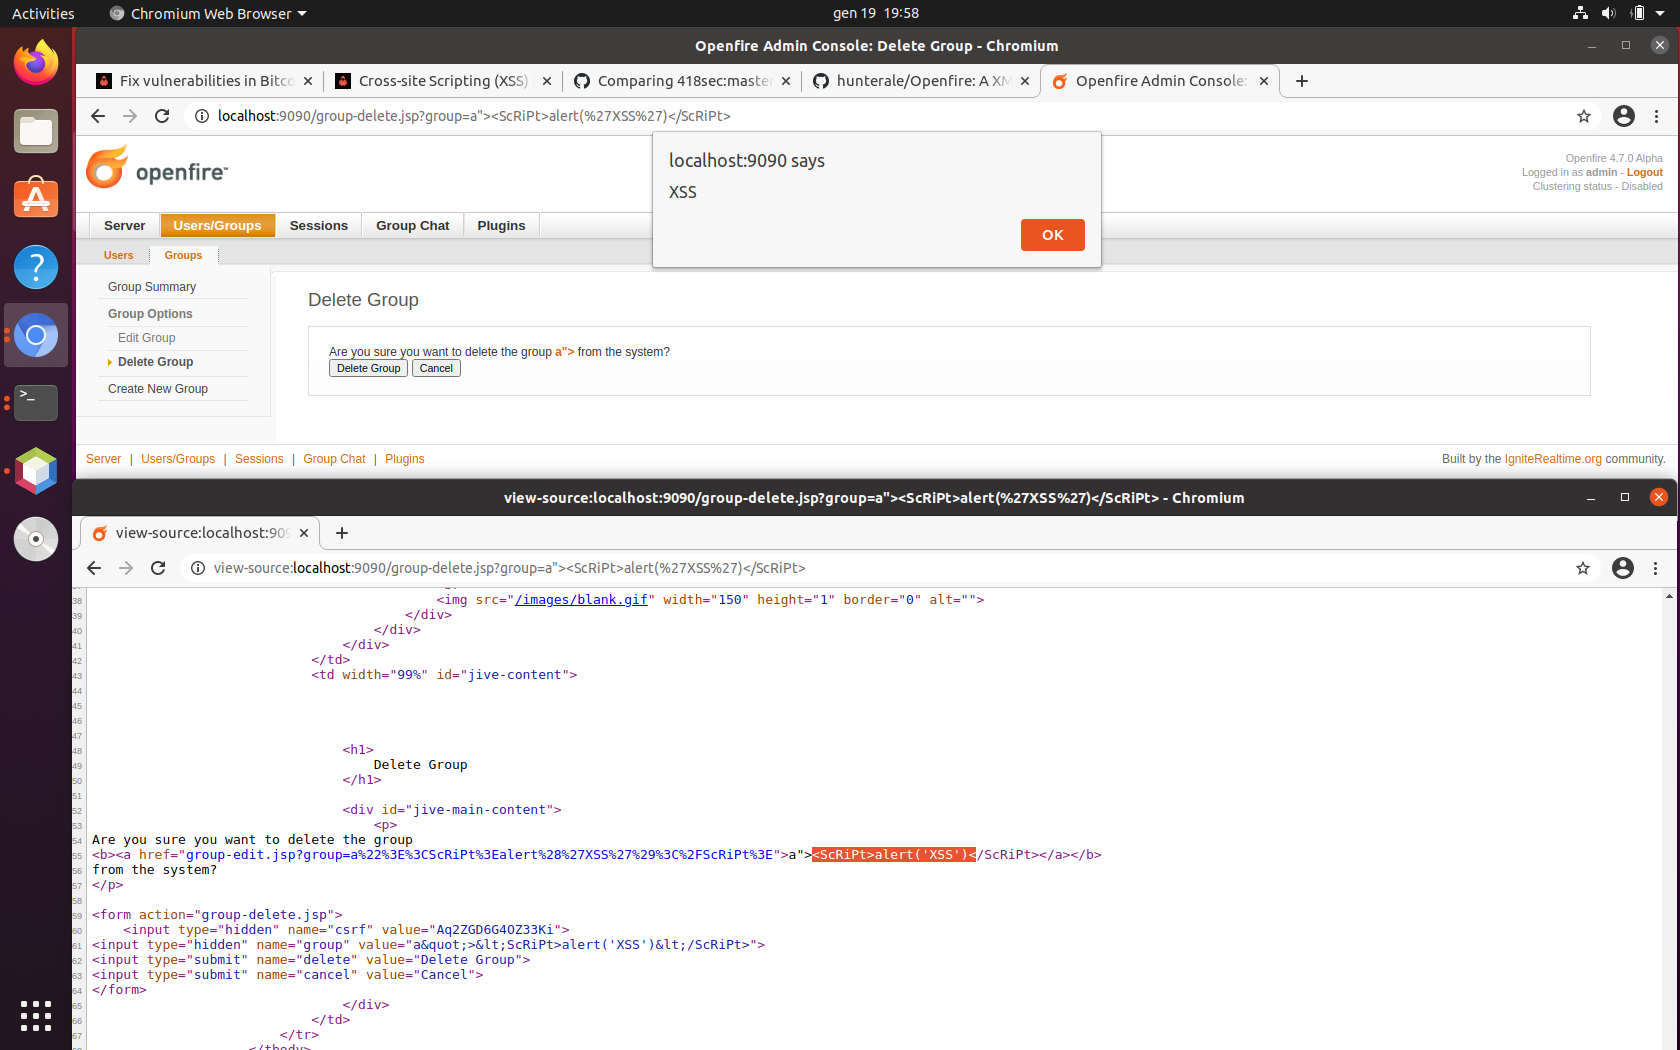Viewport: 1680px width, 1050px height.
Task: Reload the view-source page
Action: 158,568
